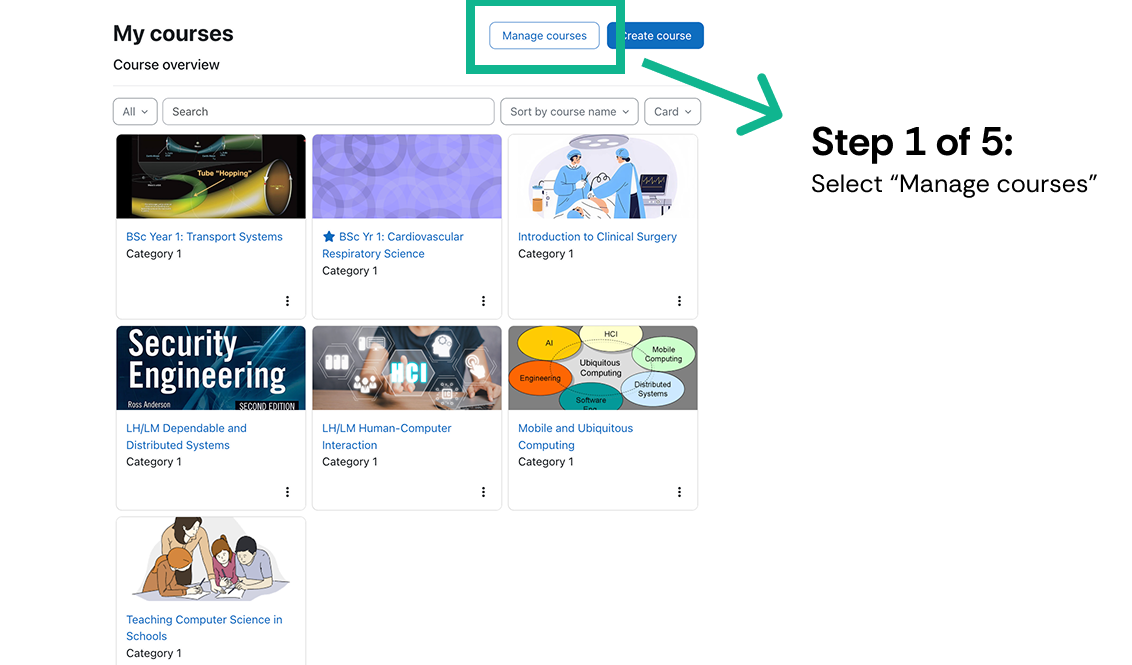Open the All courses filter dropdown
This screenshot has height=665, width=1132.
[x=135, y=112]
